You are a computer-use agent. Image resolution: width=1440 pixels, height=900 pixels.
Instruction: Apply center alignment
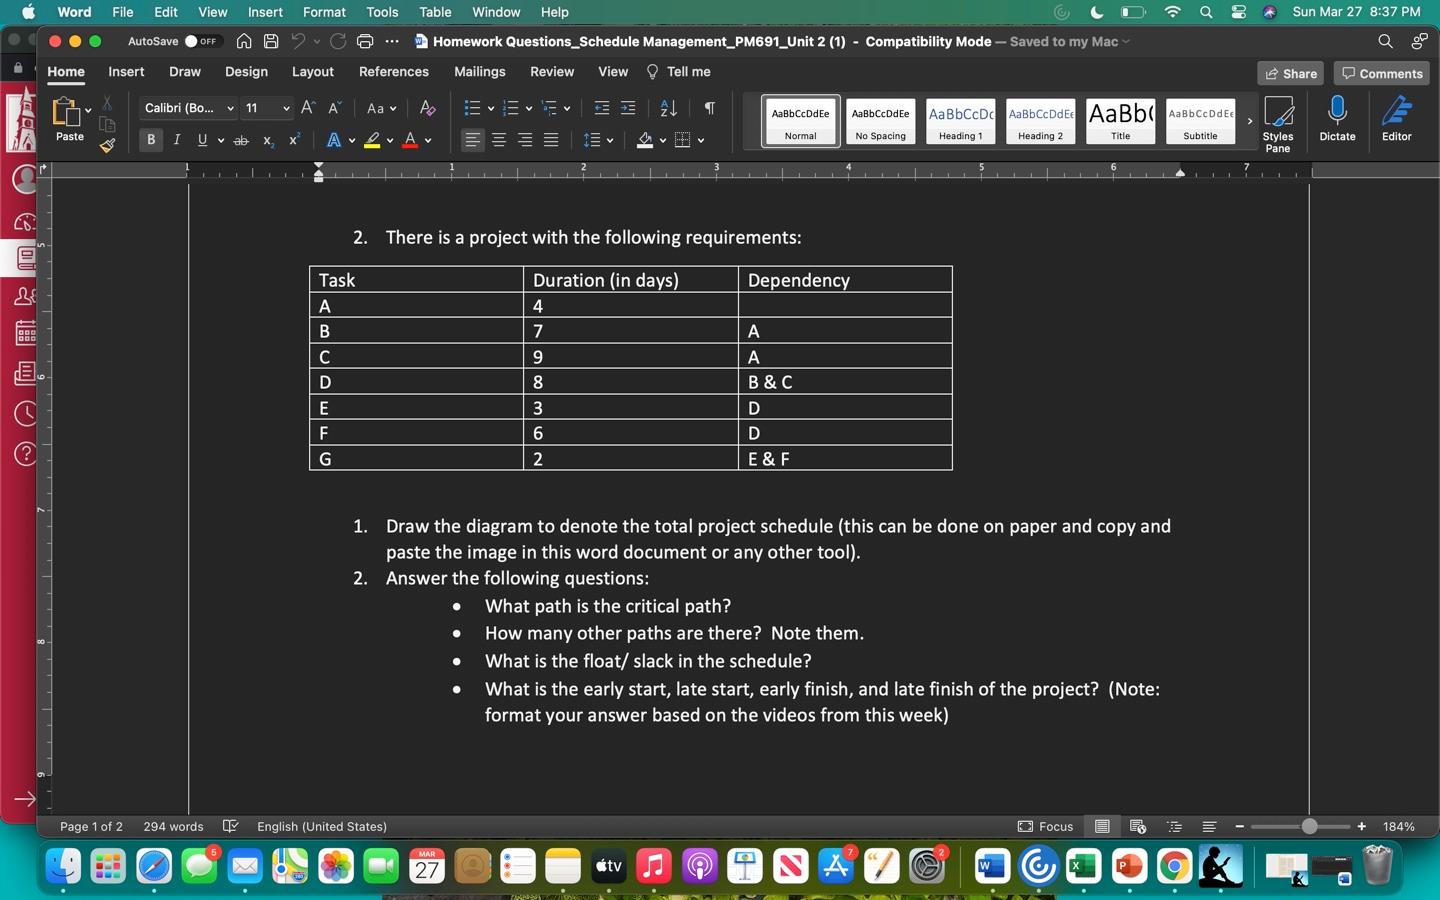tap(498, 140)
